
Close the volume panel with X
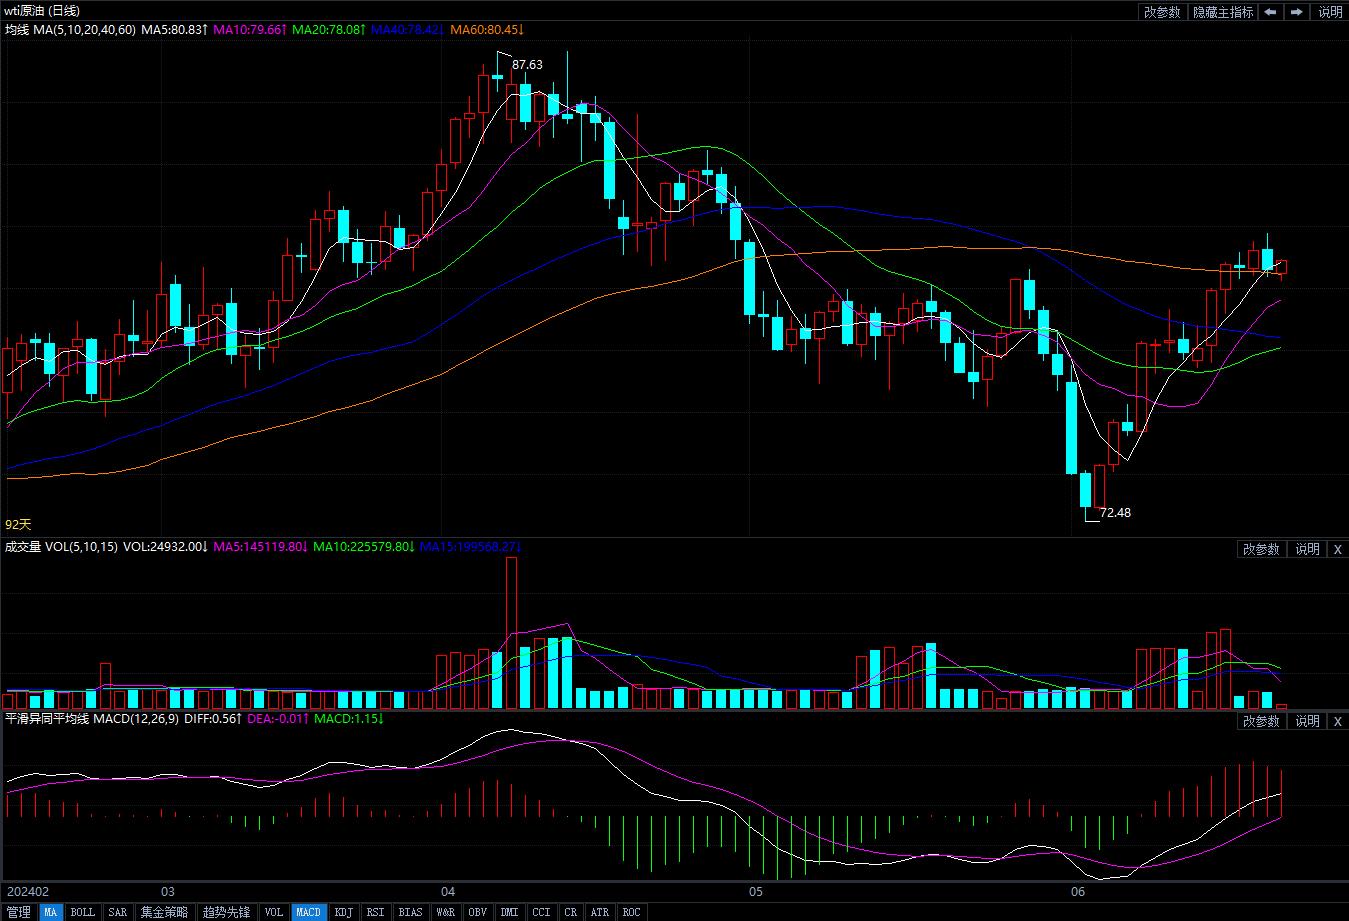[x=1338, y=549]
